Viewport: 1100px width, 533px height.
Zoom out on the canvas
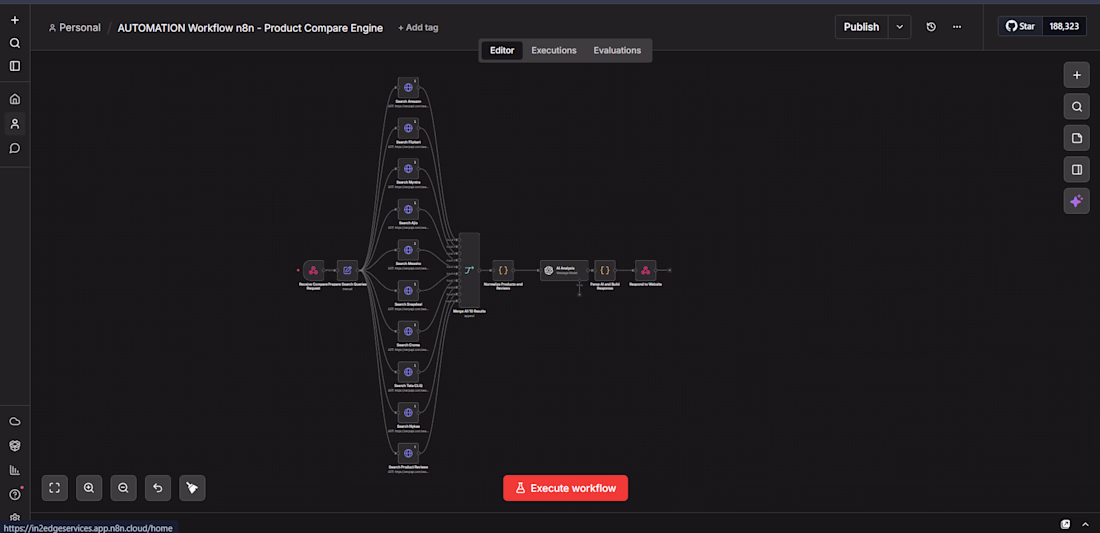123,487
